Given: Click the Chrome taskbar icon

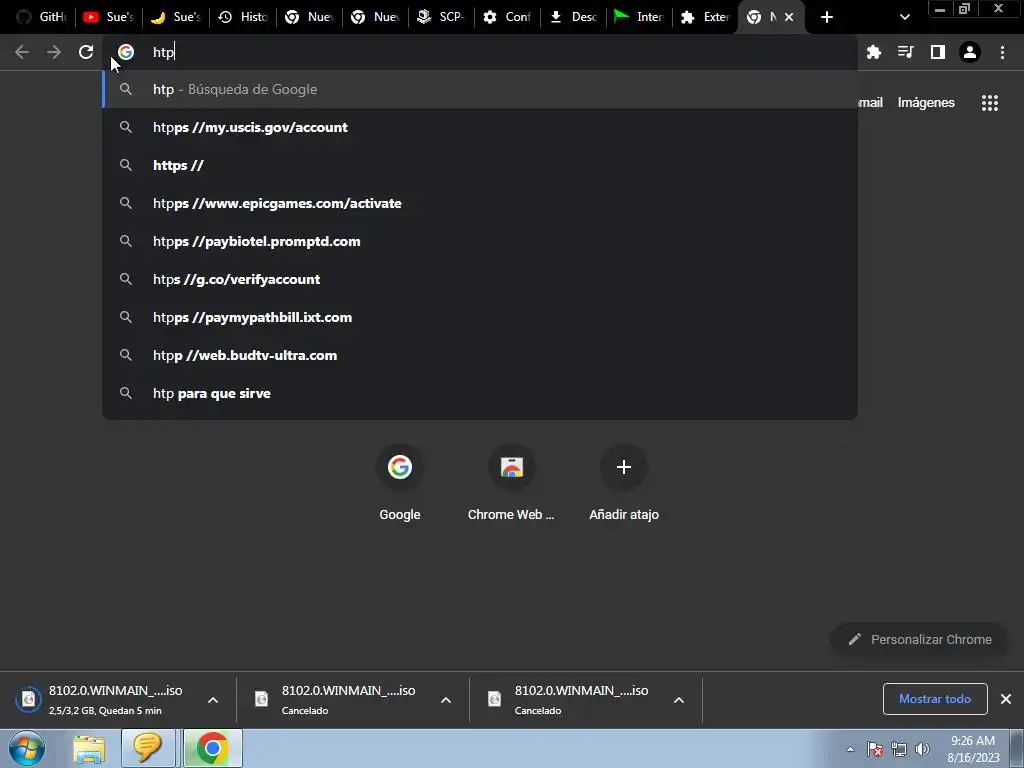Looking at the screenshot, I should pos(212,748).
